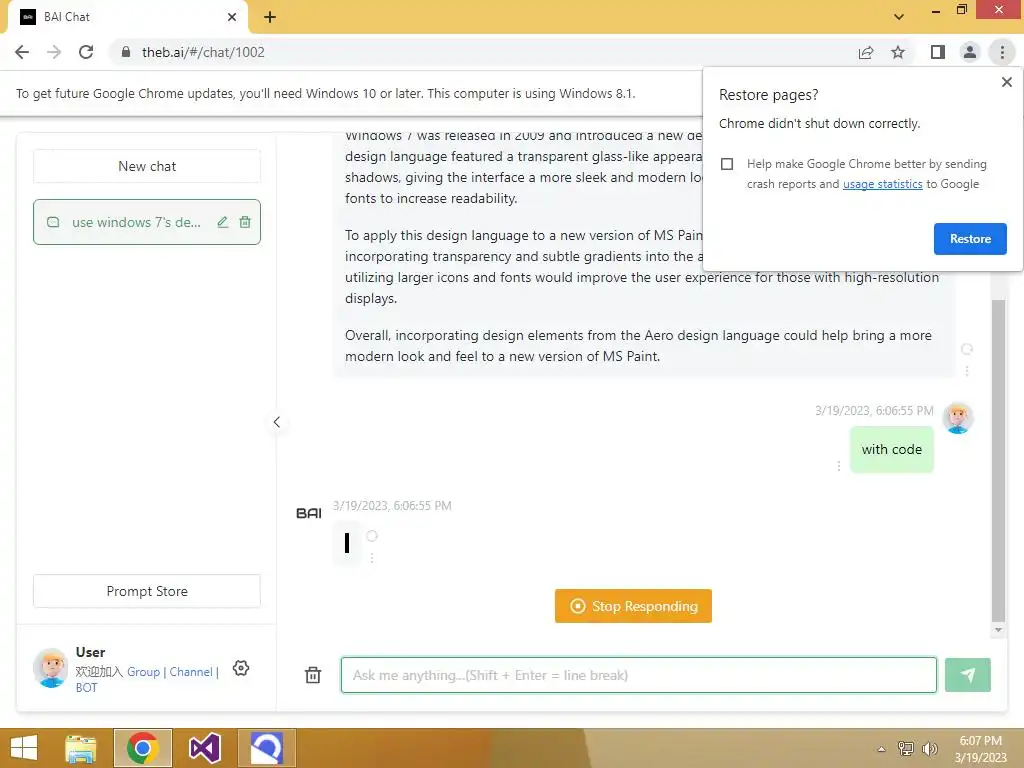This screenshot has height=768, width=1024.
Task: Click the trash icon on chat entry
Action: tap(245, 222)
